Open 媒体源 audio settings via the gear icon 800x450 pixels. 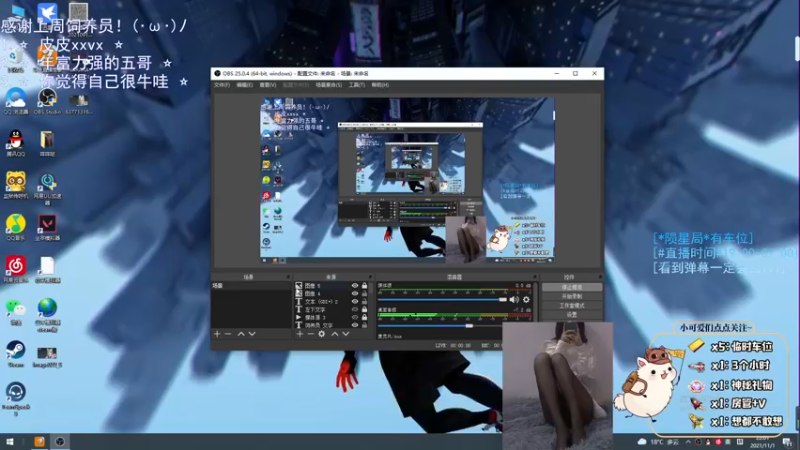pyautogui.click(x=526, y=299)
